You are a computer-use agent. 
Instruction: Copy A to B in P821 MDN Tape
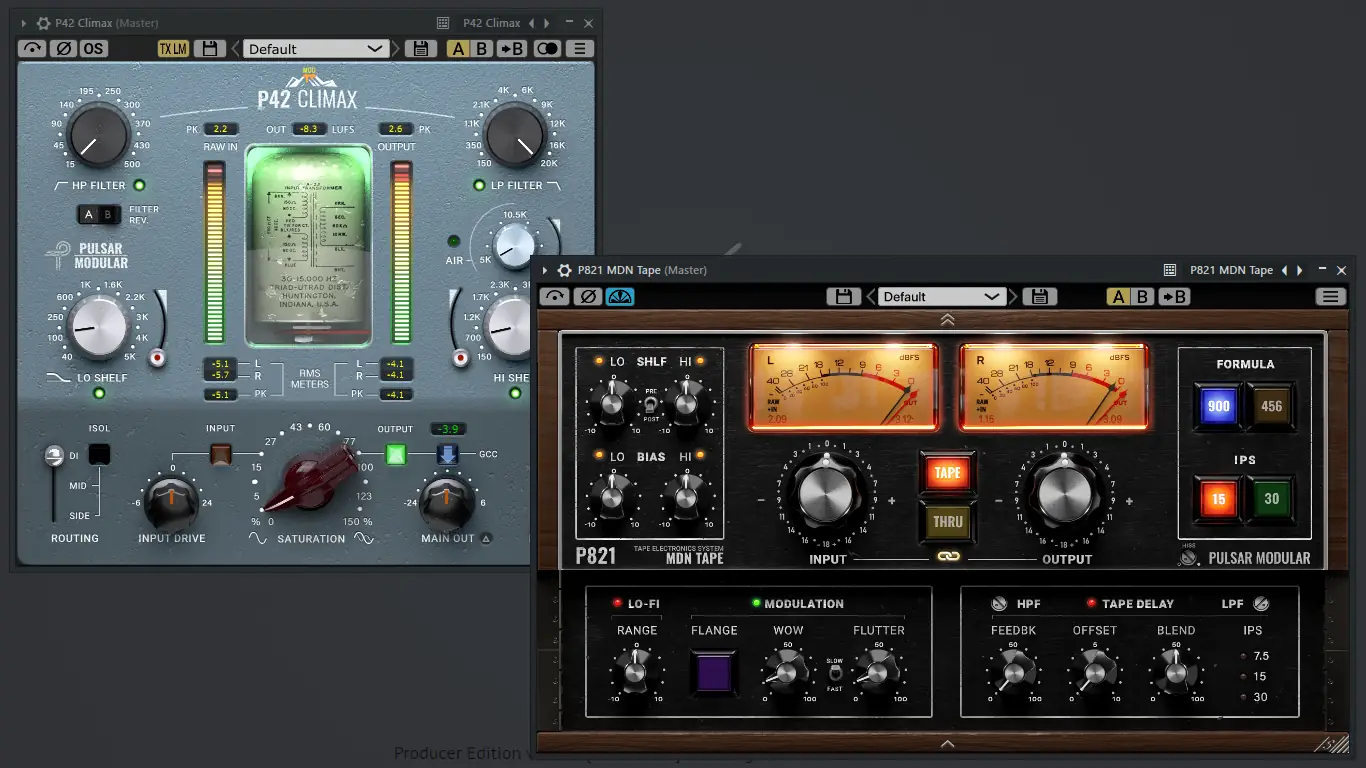pyautogui.click(x=1174, y=296)
